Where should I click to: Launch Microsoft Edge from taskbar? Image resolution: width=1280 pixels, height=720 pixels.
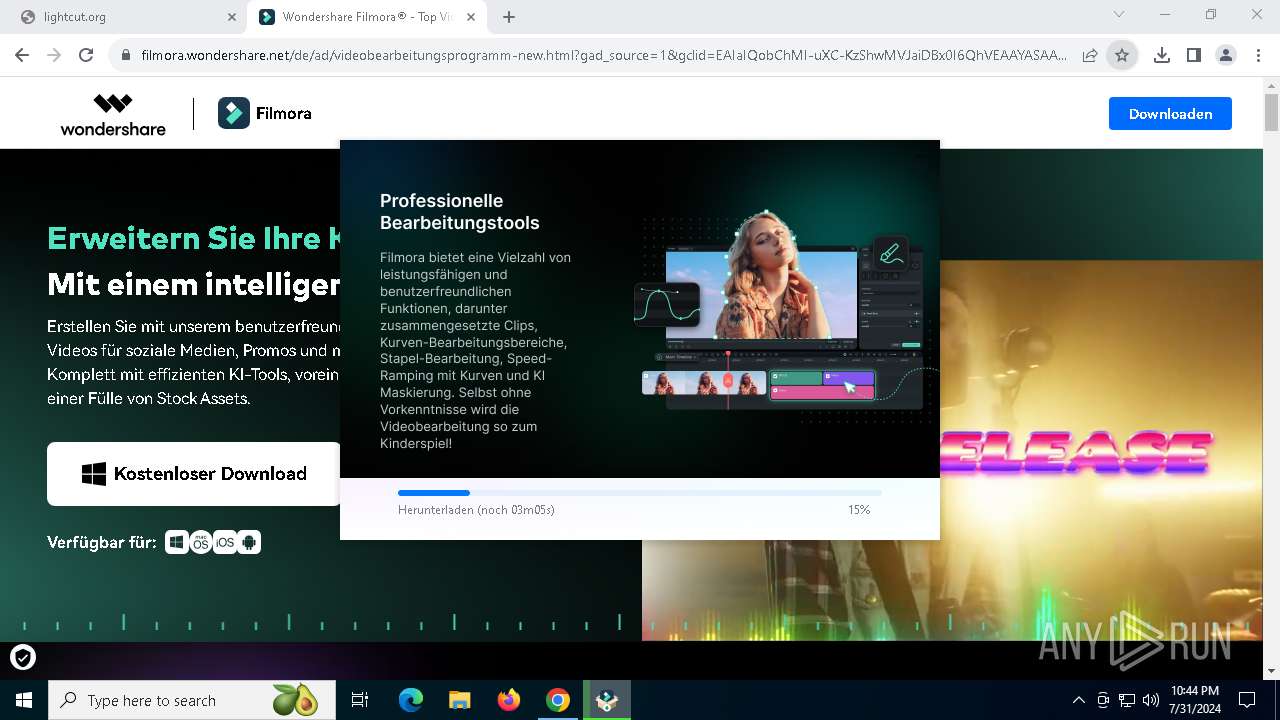tap(411, 700)
